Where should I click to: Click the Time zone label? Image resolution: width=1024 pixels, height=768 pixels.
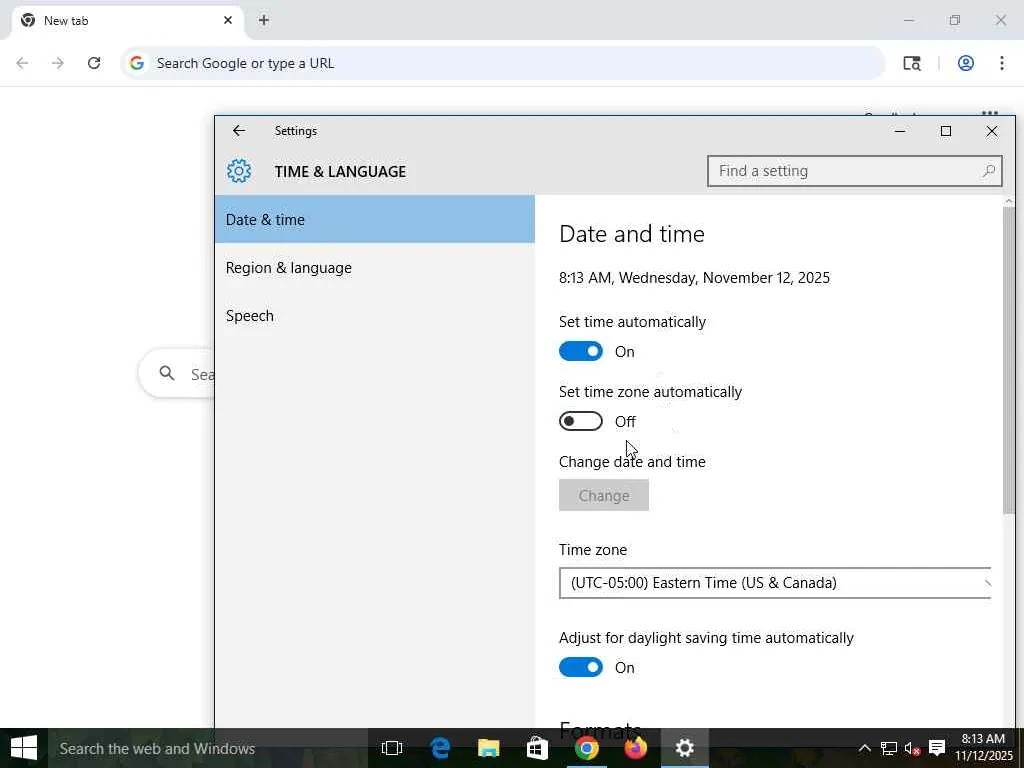point(593,550)
